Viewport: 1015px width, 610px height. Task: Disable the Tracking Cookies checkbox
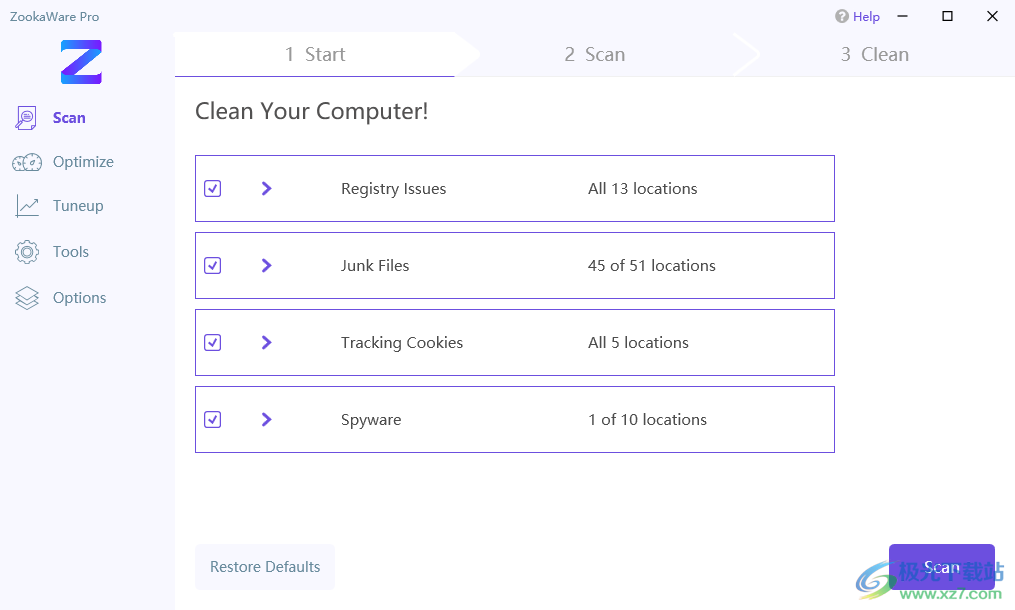click(x=212, y=343)
